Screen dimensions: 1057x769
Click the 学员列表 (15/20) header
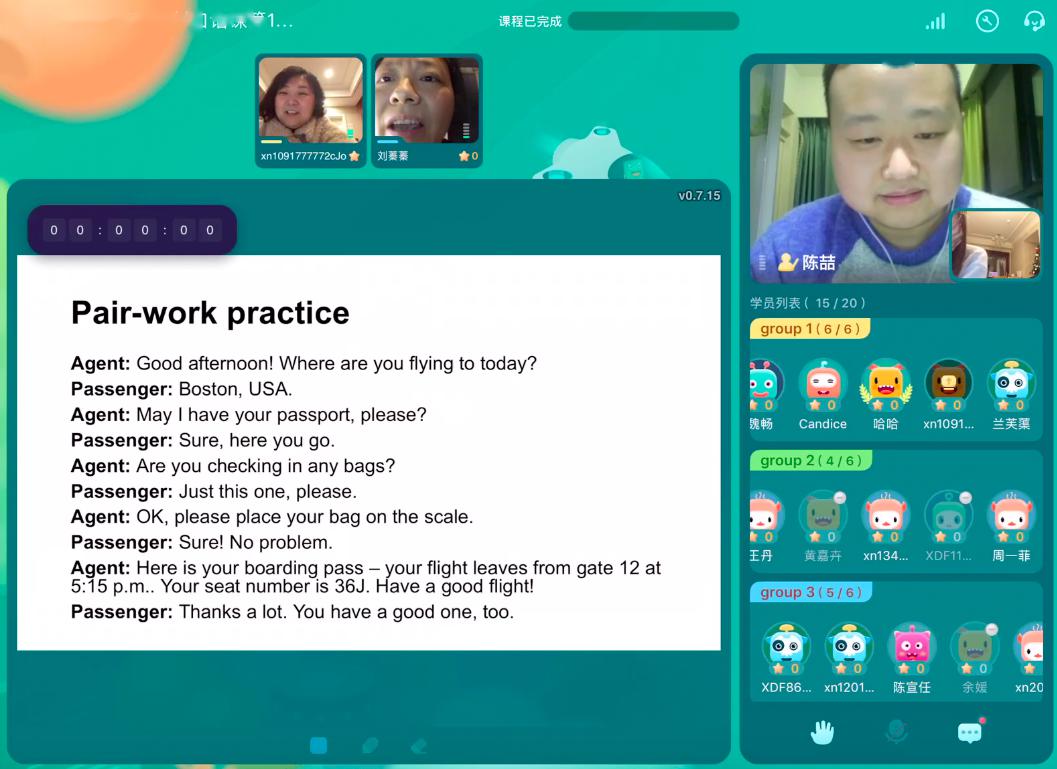point(808,303)
